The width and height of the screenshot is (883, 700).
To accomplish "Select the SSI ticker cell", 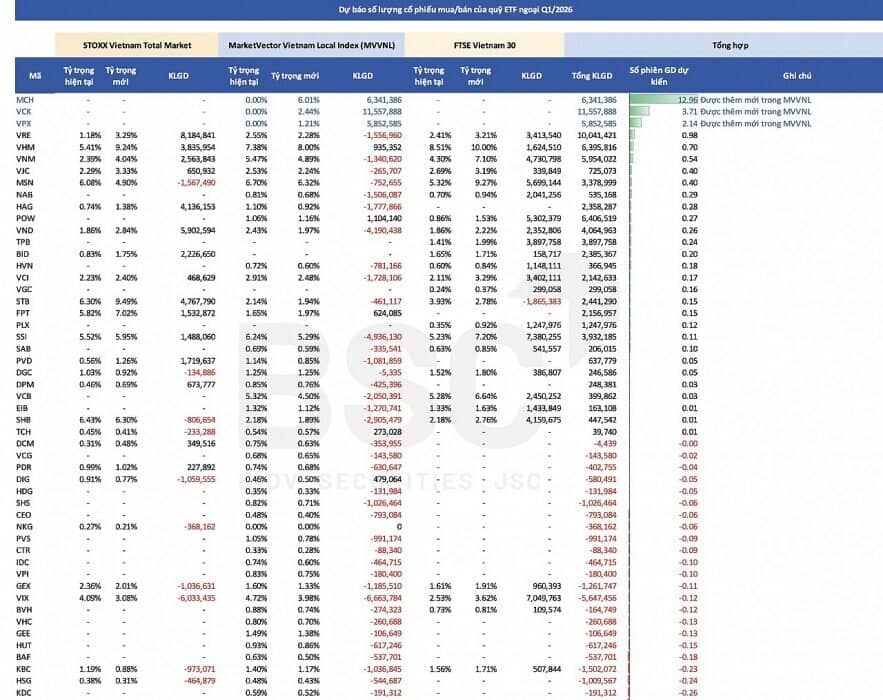I will (21, 337).
